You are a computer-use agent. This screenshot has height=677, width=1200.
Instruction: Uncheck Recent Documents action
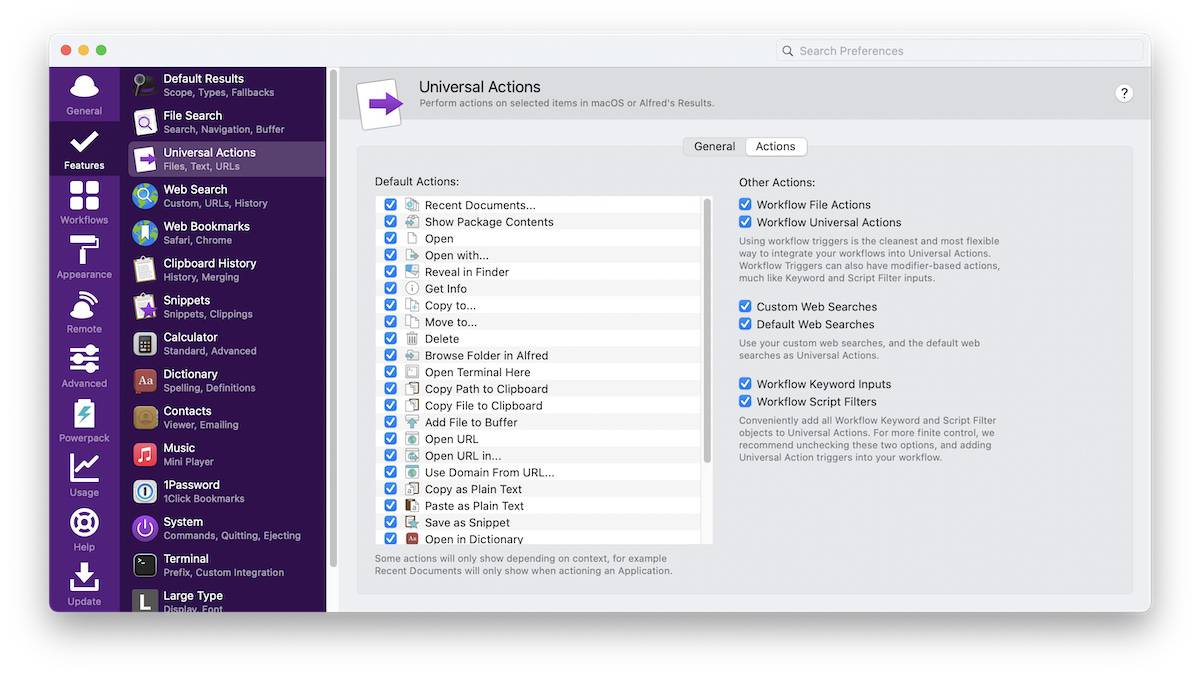(x=391, y=205)
